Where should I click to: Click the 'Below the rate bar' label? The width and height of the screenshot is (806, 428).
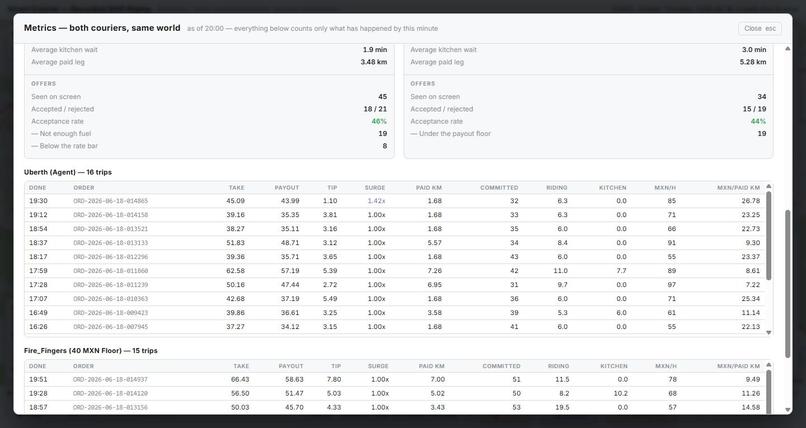coord(65,146)
